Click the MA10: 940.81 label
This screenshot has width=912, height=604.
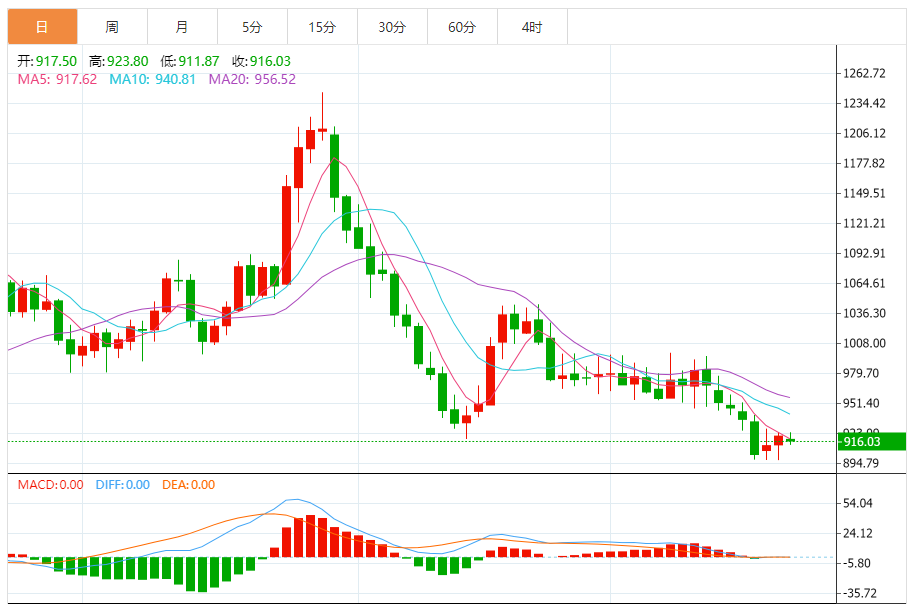[x=152, y=79]
